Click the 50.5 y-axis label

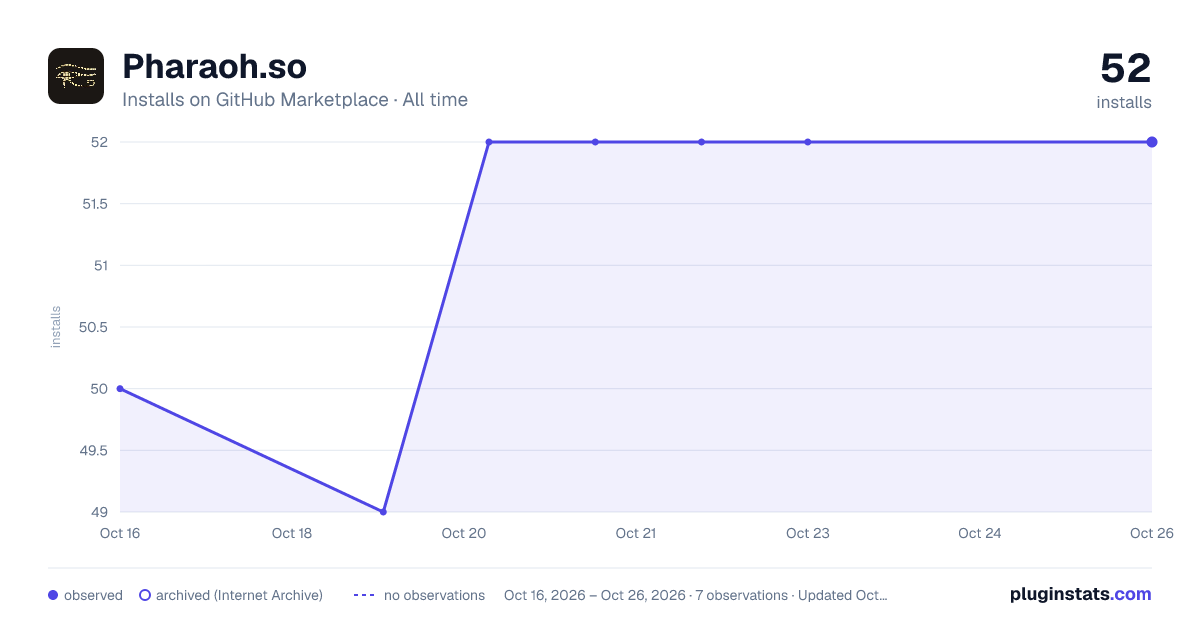(94, 327)
